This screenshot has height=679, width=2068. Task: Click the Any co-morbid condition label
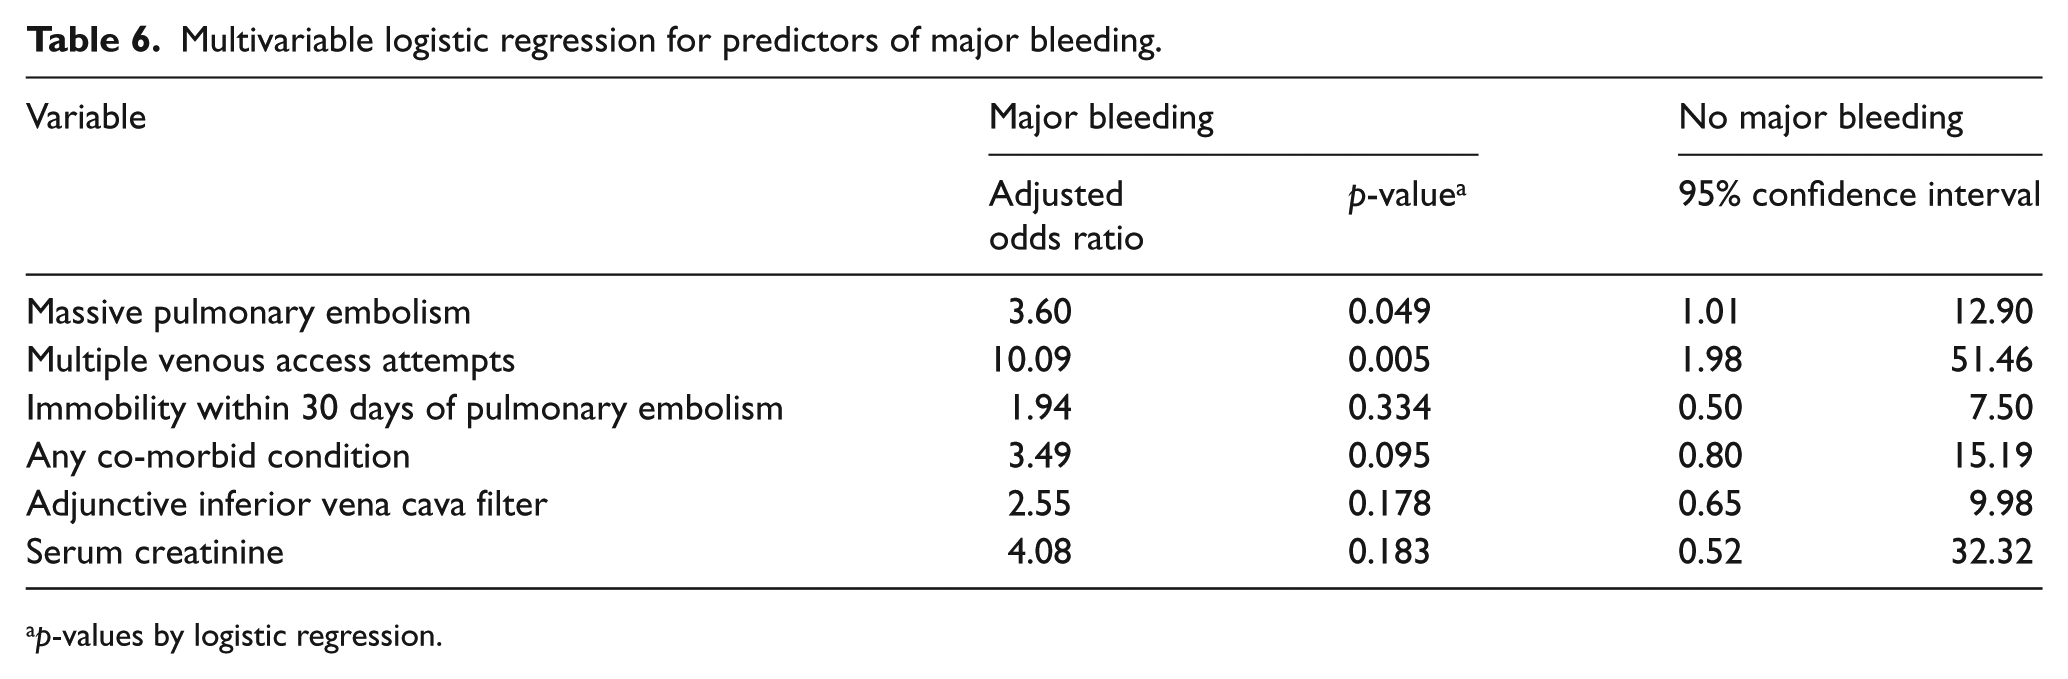pos(218,457)
